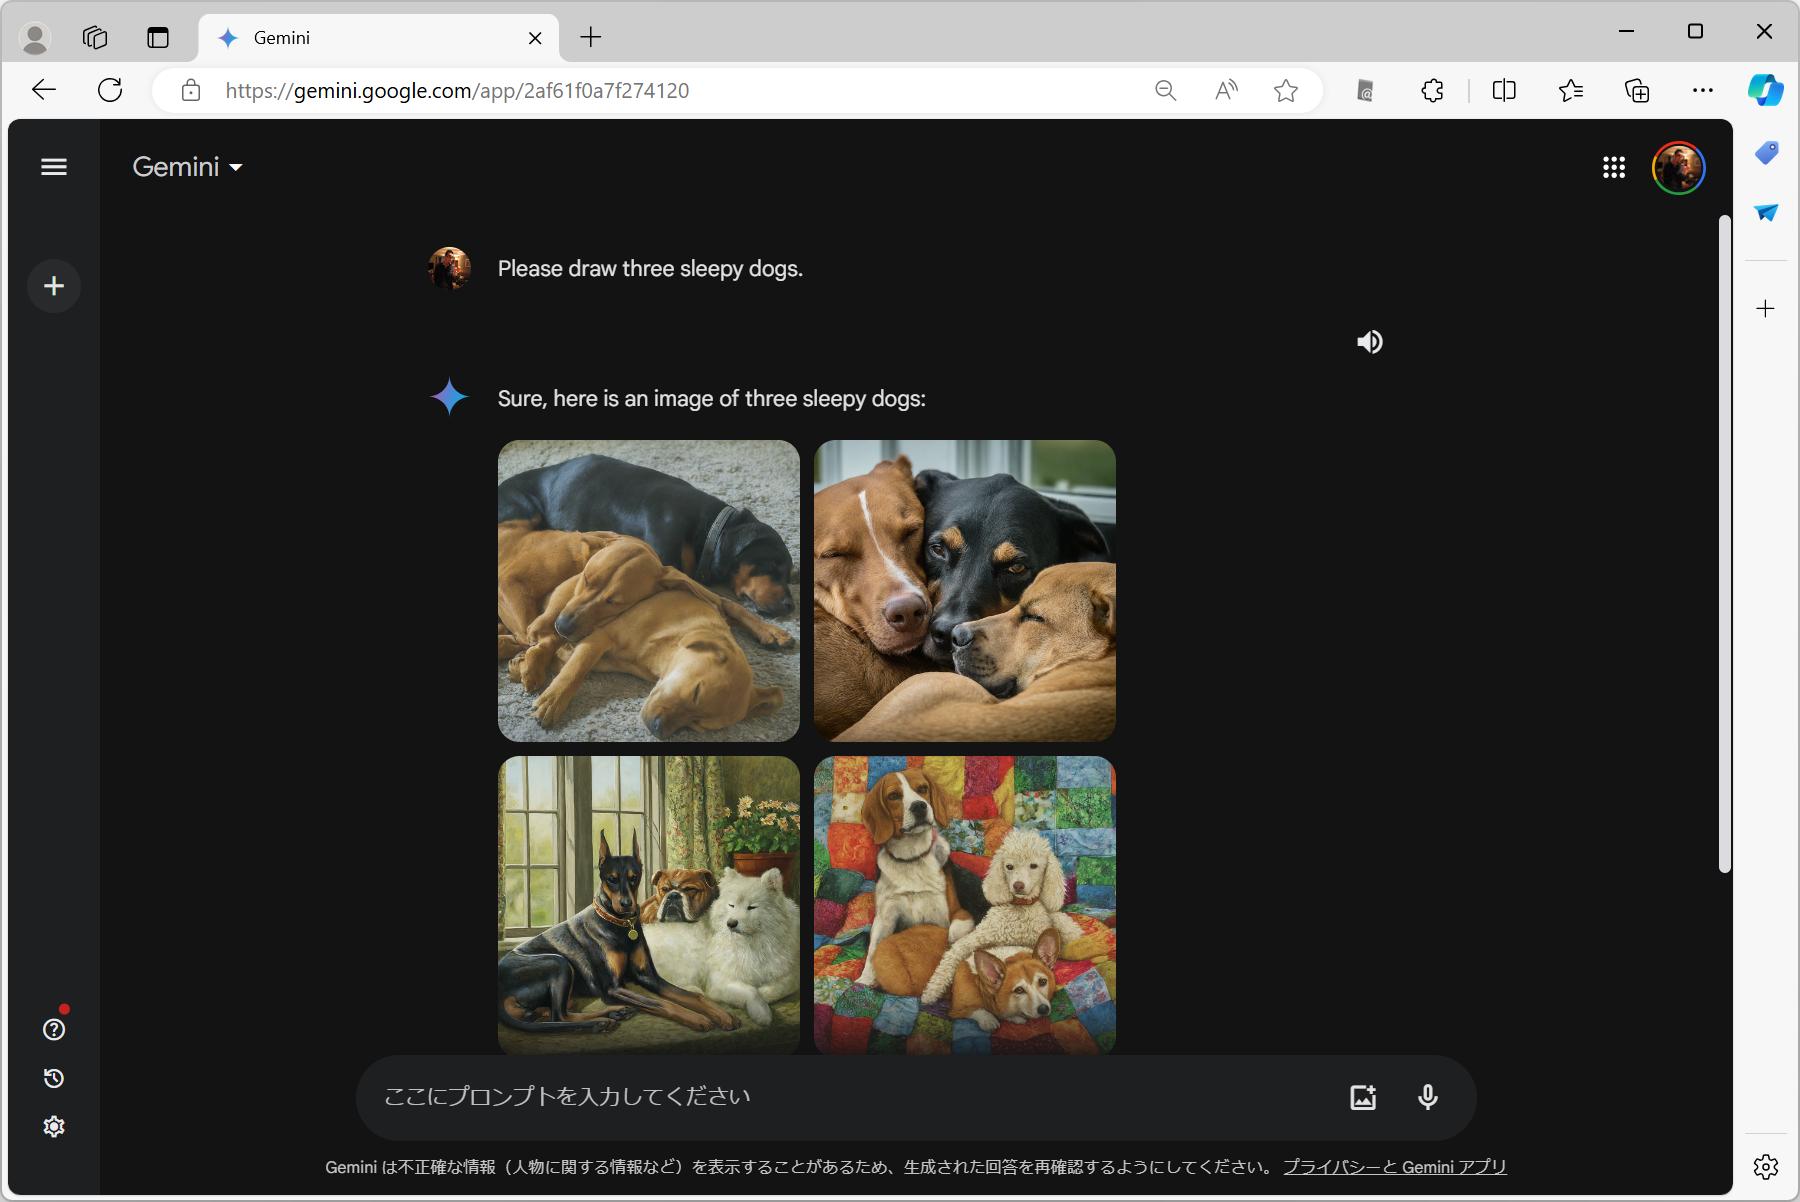Open shopping tag icon in Edge sidebar

(1767, 153)
